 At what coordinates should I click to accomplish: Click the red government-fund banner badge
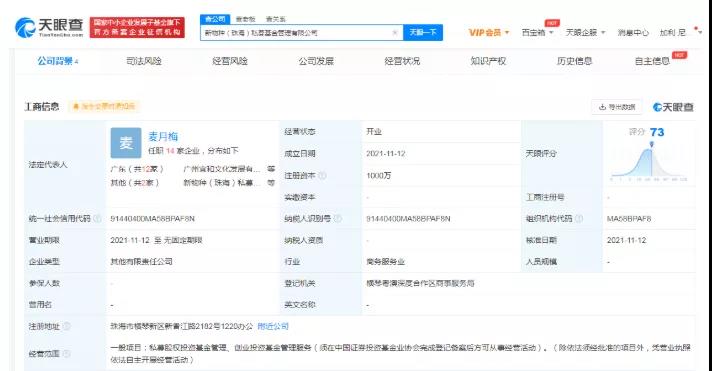coord(137,27)
